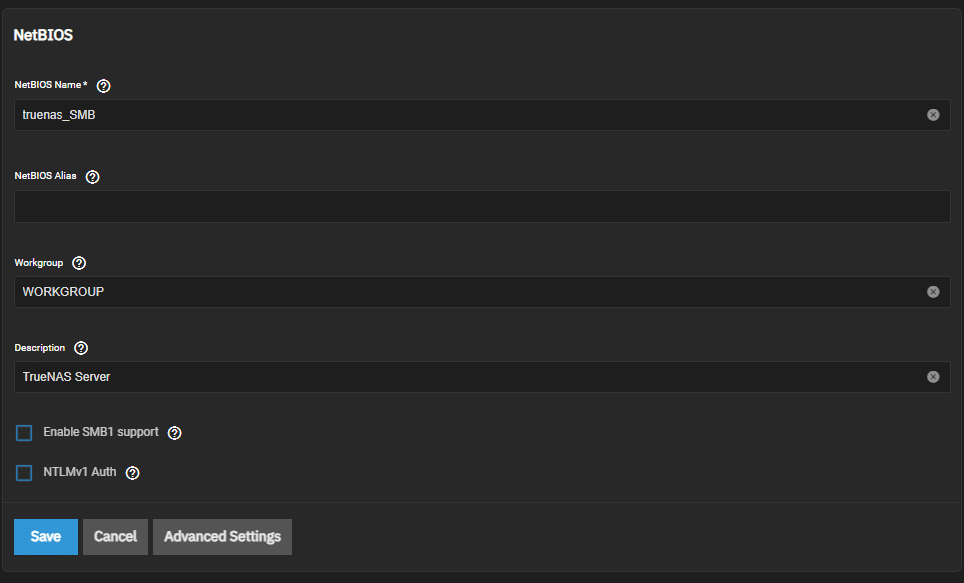Tick the NTLMv1 Auth checkbox
Screen dimensions: 964x583
[x=24, y=473]
